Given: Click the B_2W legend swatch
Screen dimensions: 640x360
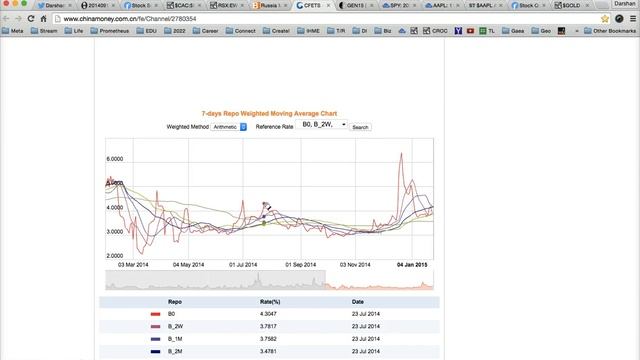Looking at the screenshot, I should pos(155,327).
